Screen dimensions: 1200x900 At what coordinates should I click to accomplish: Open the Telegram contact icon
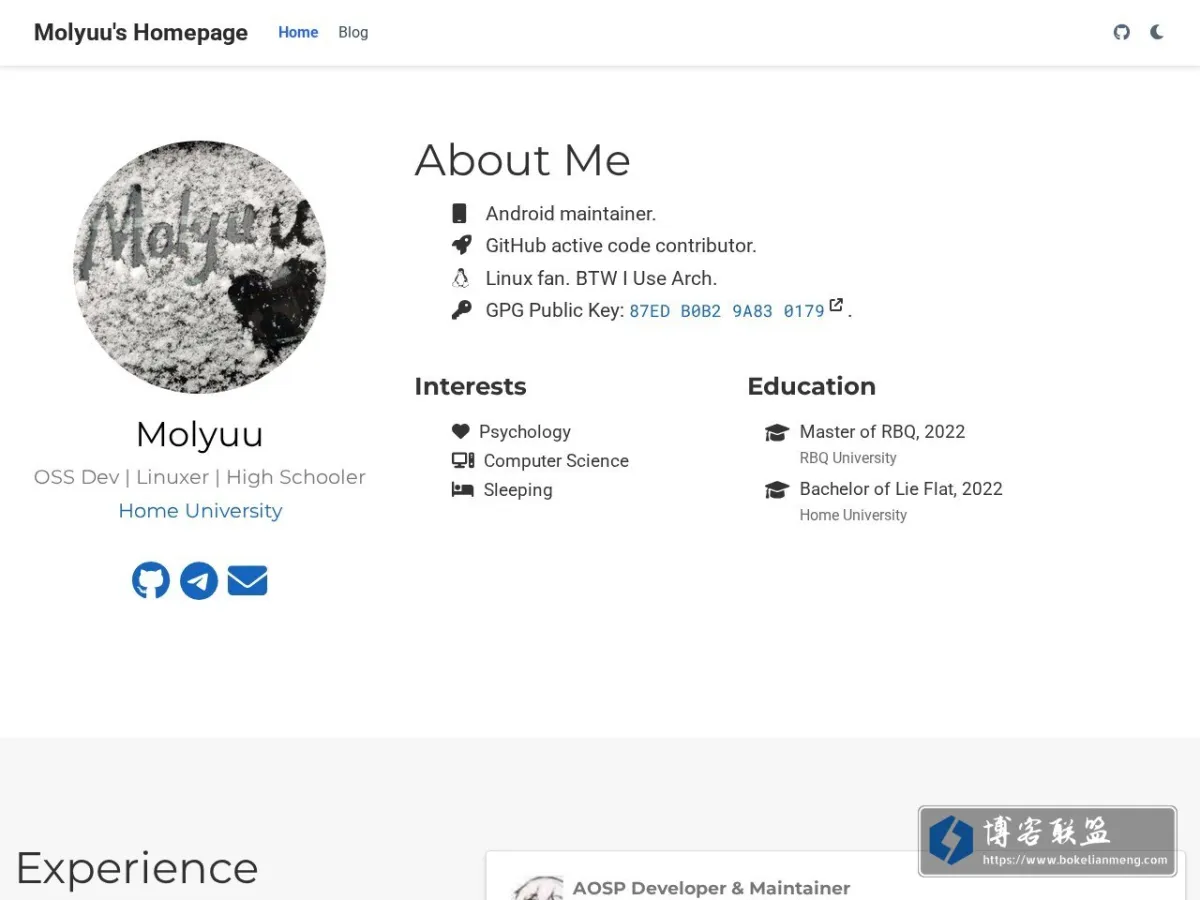pyautogui.click(x=199, y=580)
